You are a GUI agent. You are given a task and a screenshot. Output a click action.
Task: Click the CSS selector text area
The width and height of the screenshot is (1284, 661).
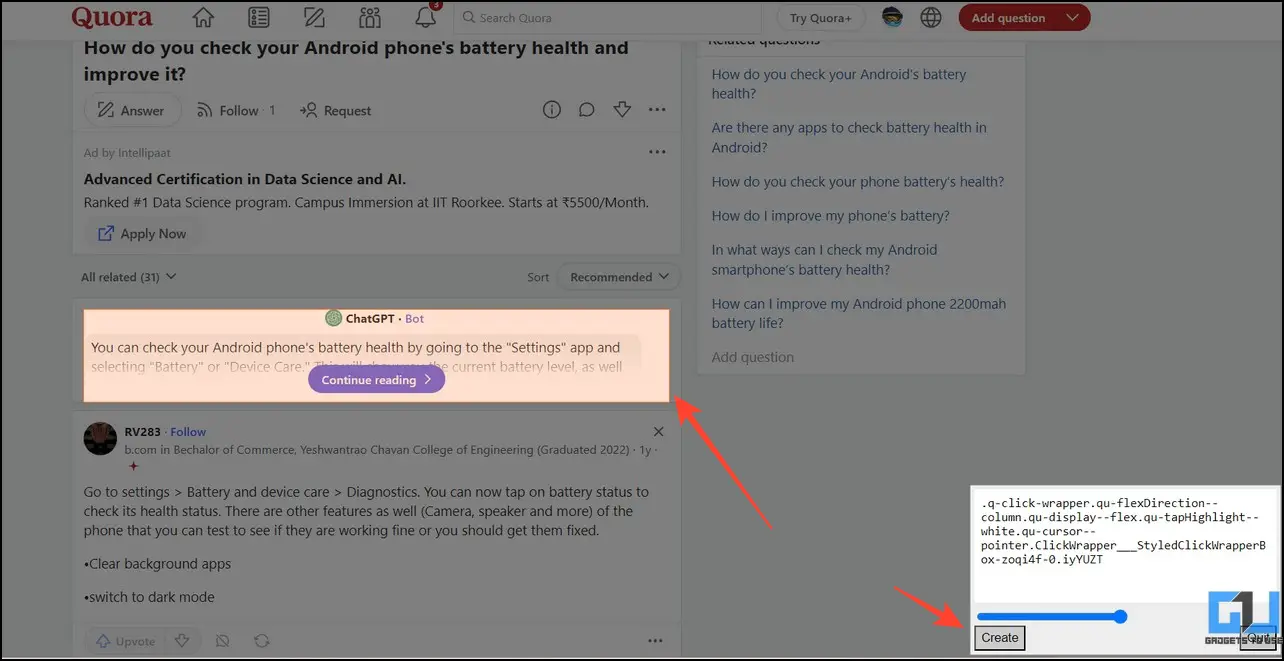(x=1125, y=546)
